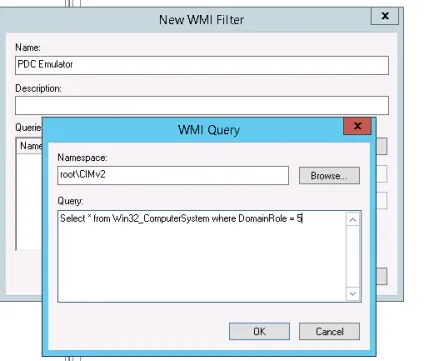Click the empty Description field
424x361 pixels.
(x=202, y=105)
